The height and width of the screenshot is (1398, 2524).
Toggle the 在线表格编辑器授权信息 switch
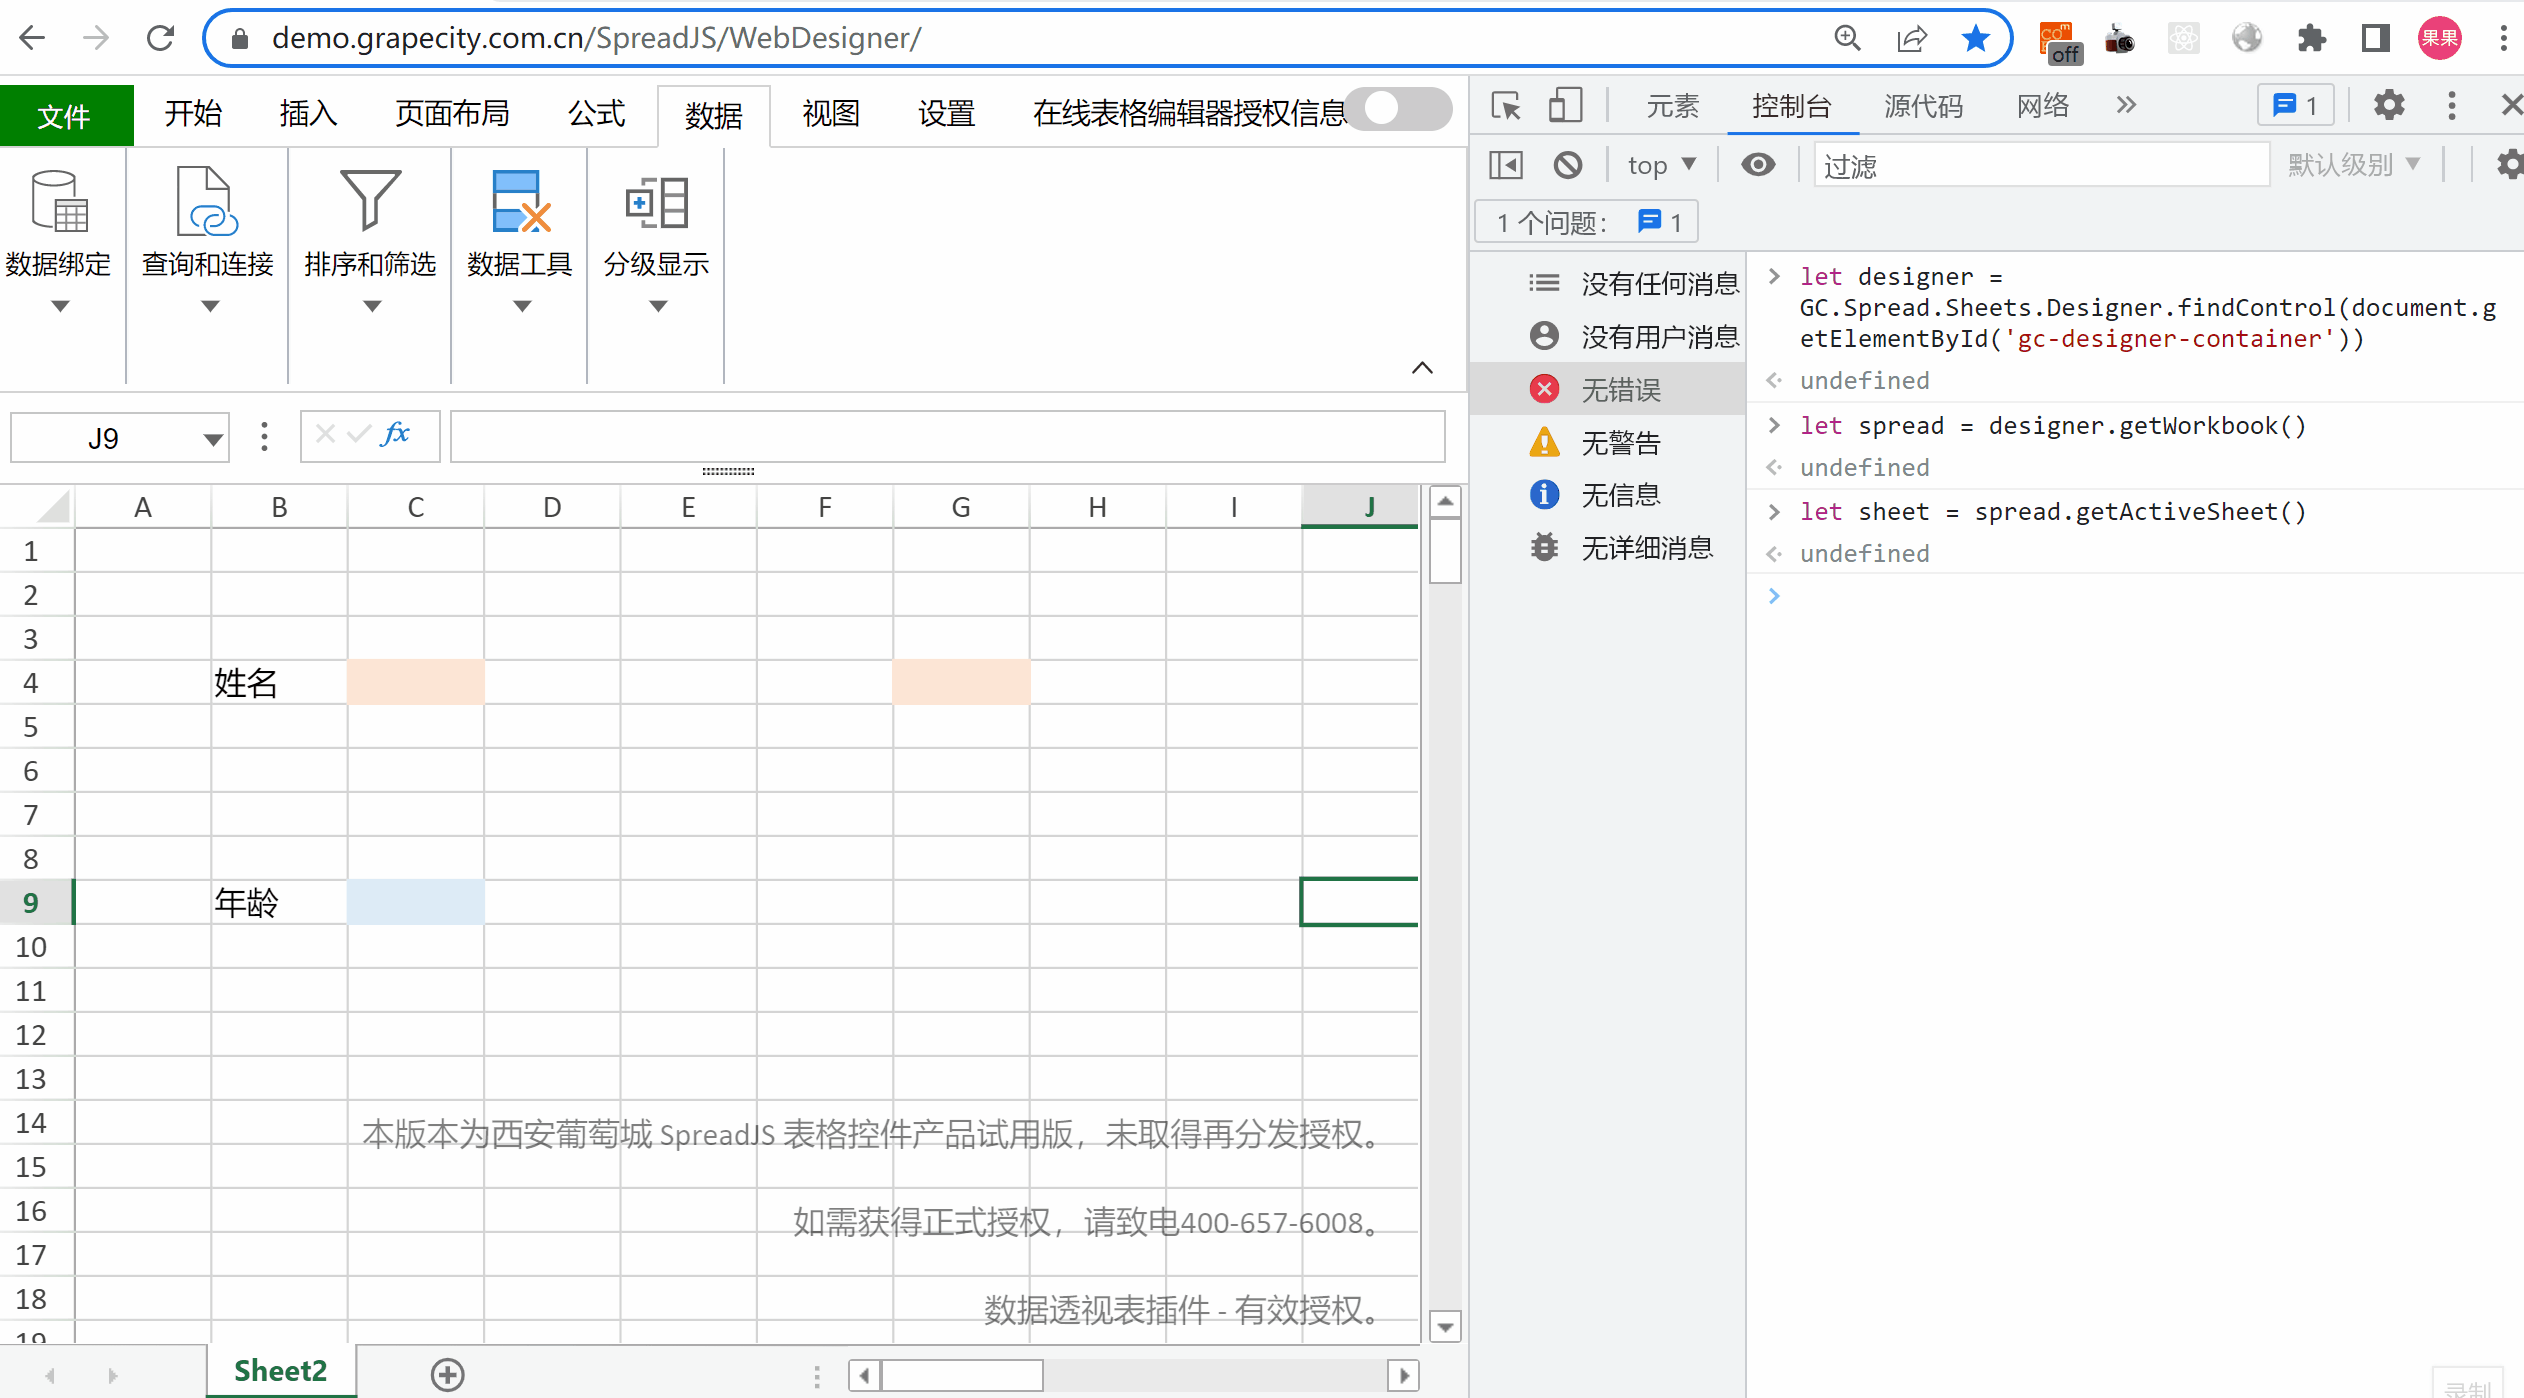[1398, 109]
